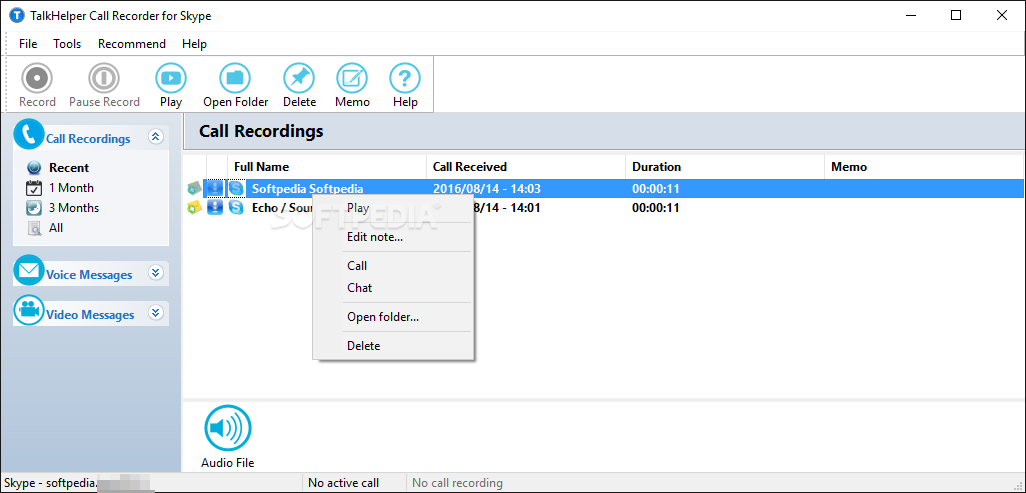
Task: Click the Call Recordings phone icon in sidebar
Action: click(x=29, y=135)
